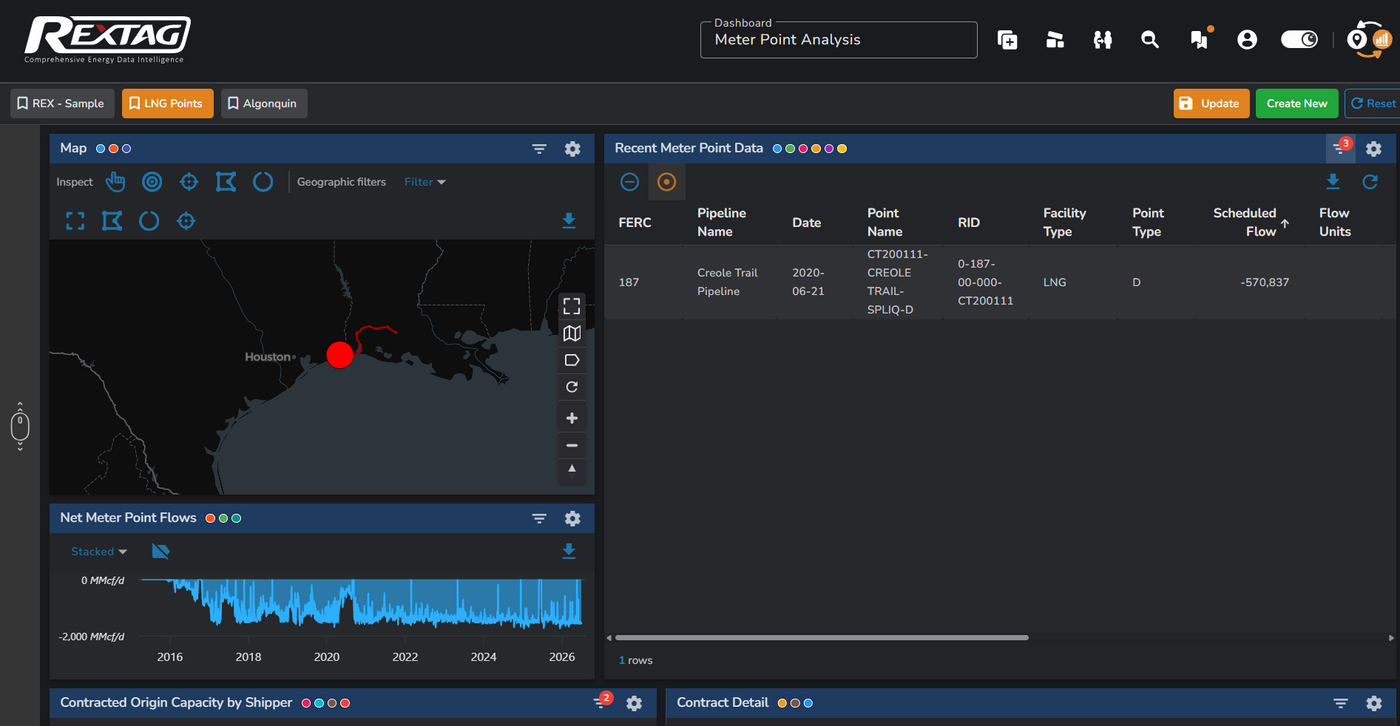The height and width of the screenshot is (726, 1400).
Task: Select the circle draw tool in the second map row
Action: [149, 221]
